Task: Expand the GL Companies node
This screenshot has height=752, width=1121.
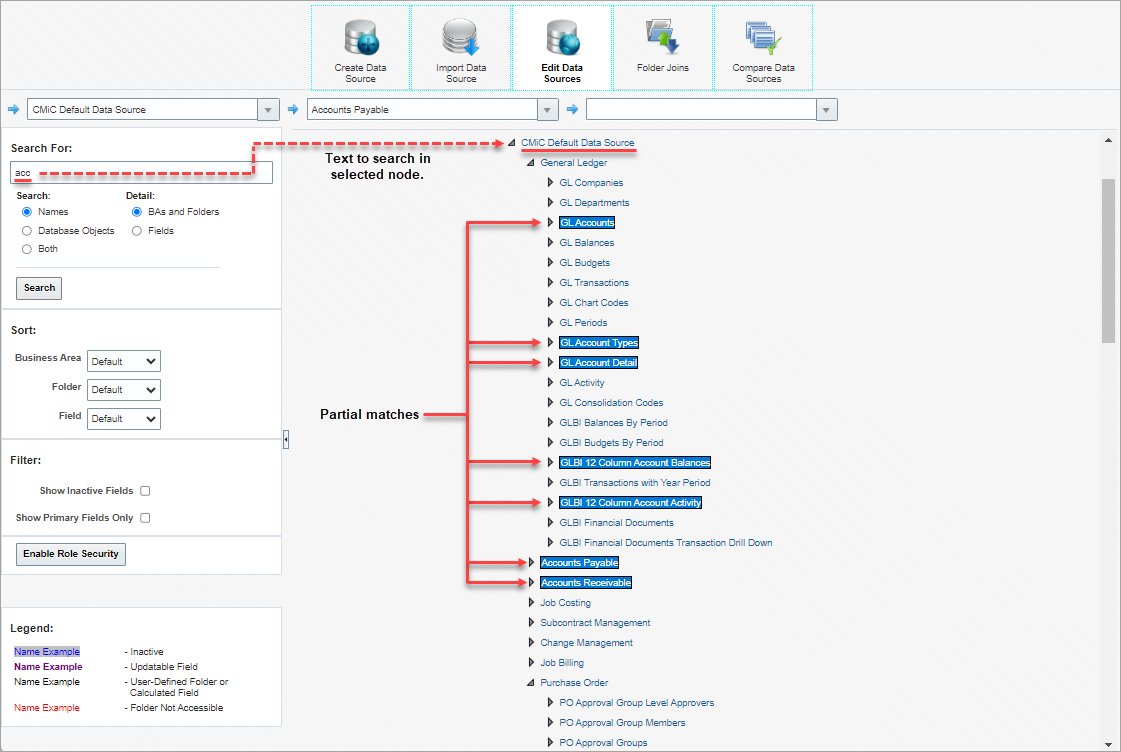Action: click(550, 182)
